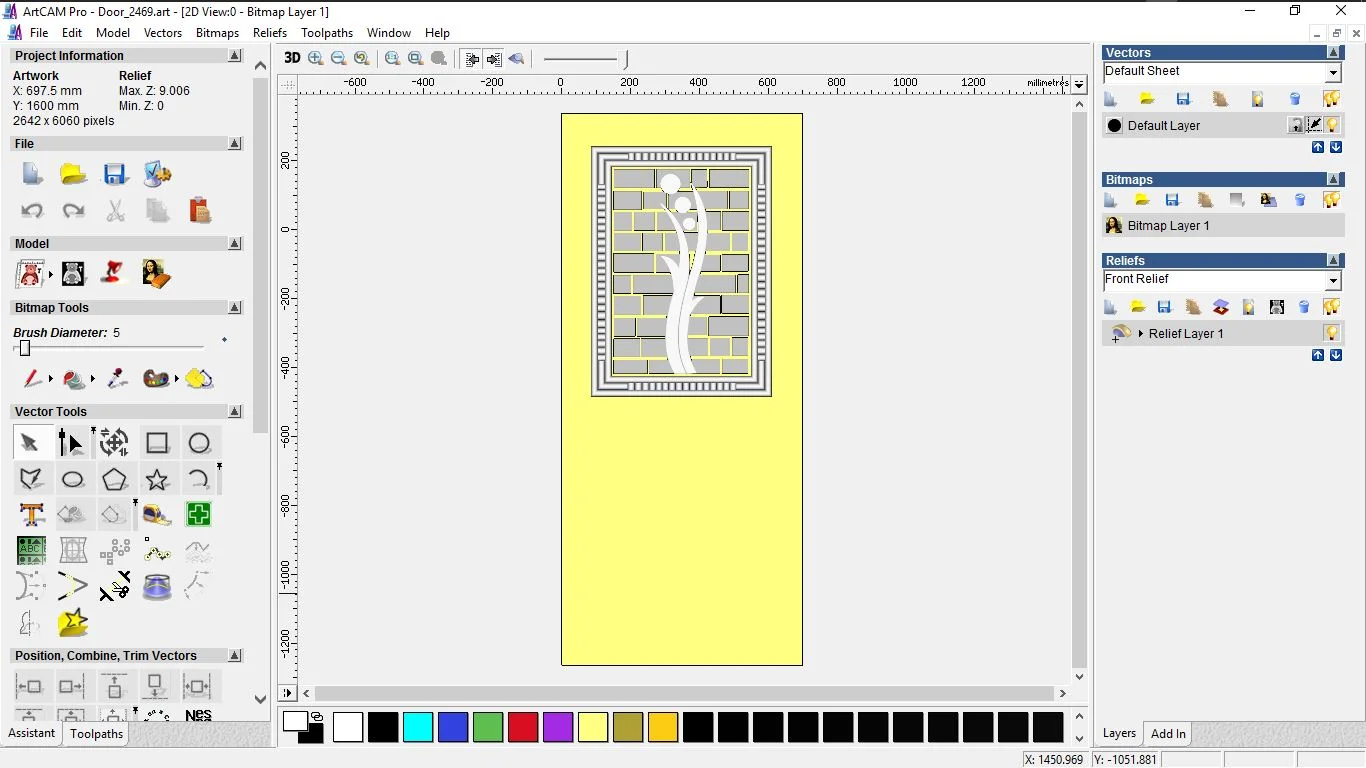This screenshot has width=1366, height=768.
Task: Click the Create Ellipse tool icon
Action: 73,479
